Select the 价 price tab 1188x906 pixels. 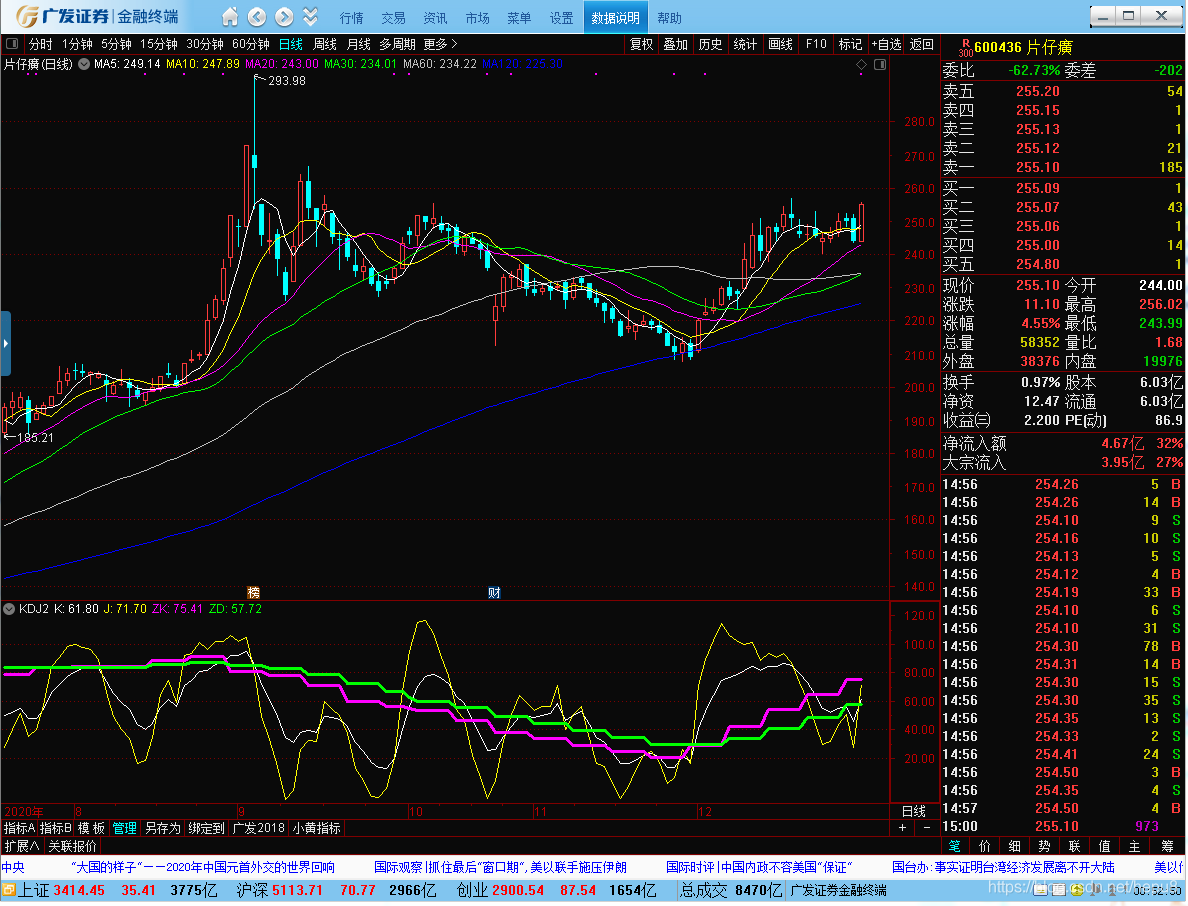click(985, 846)
